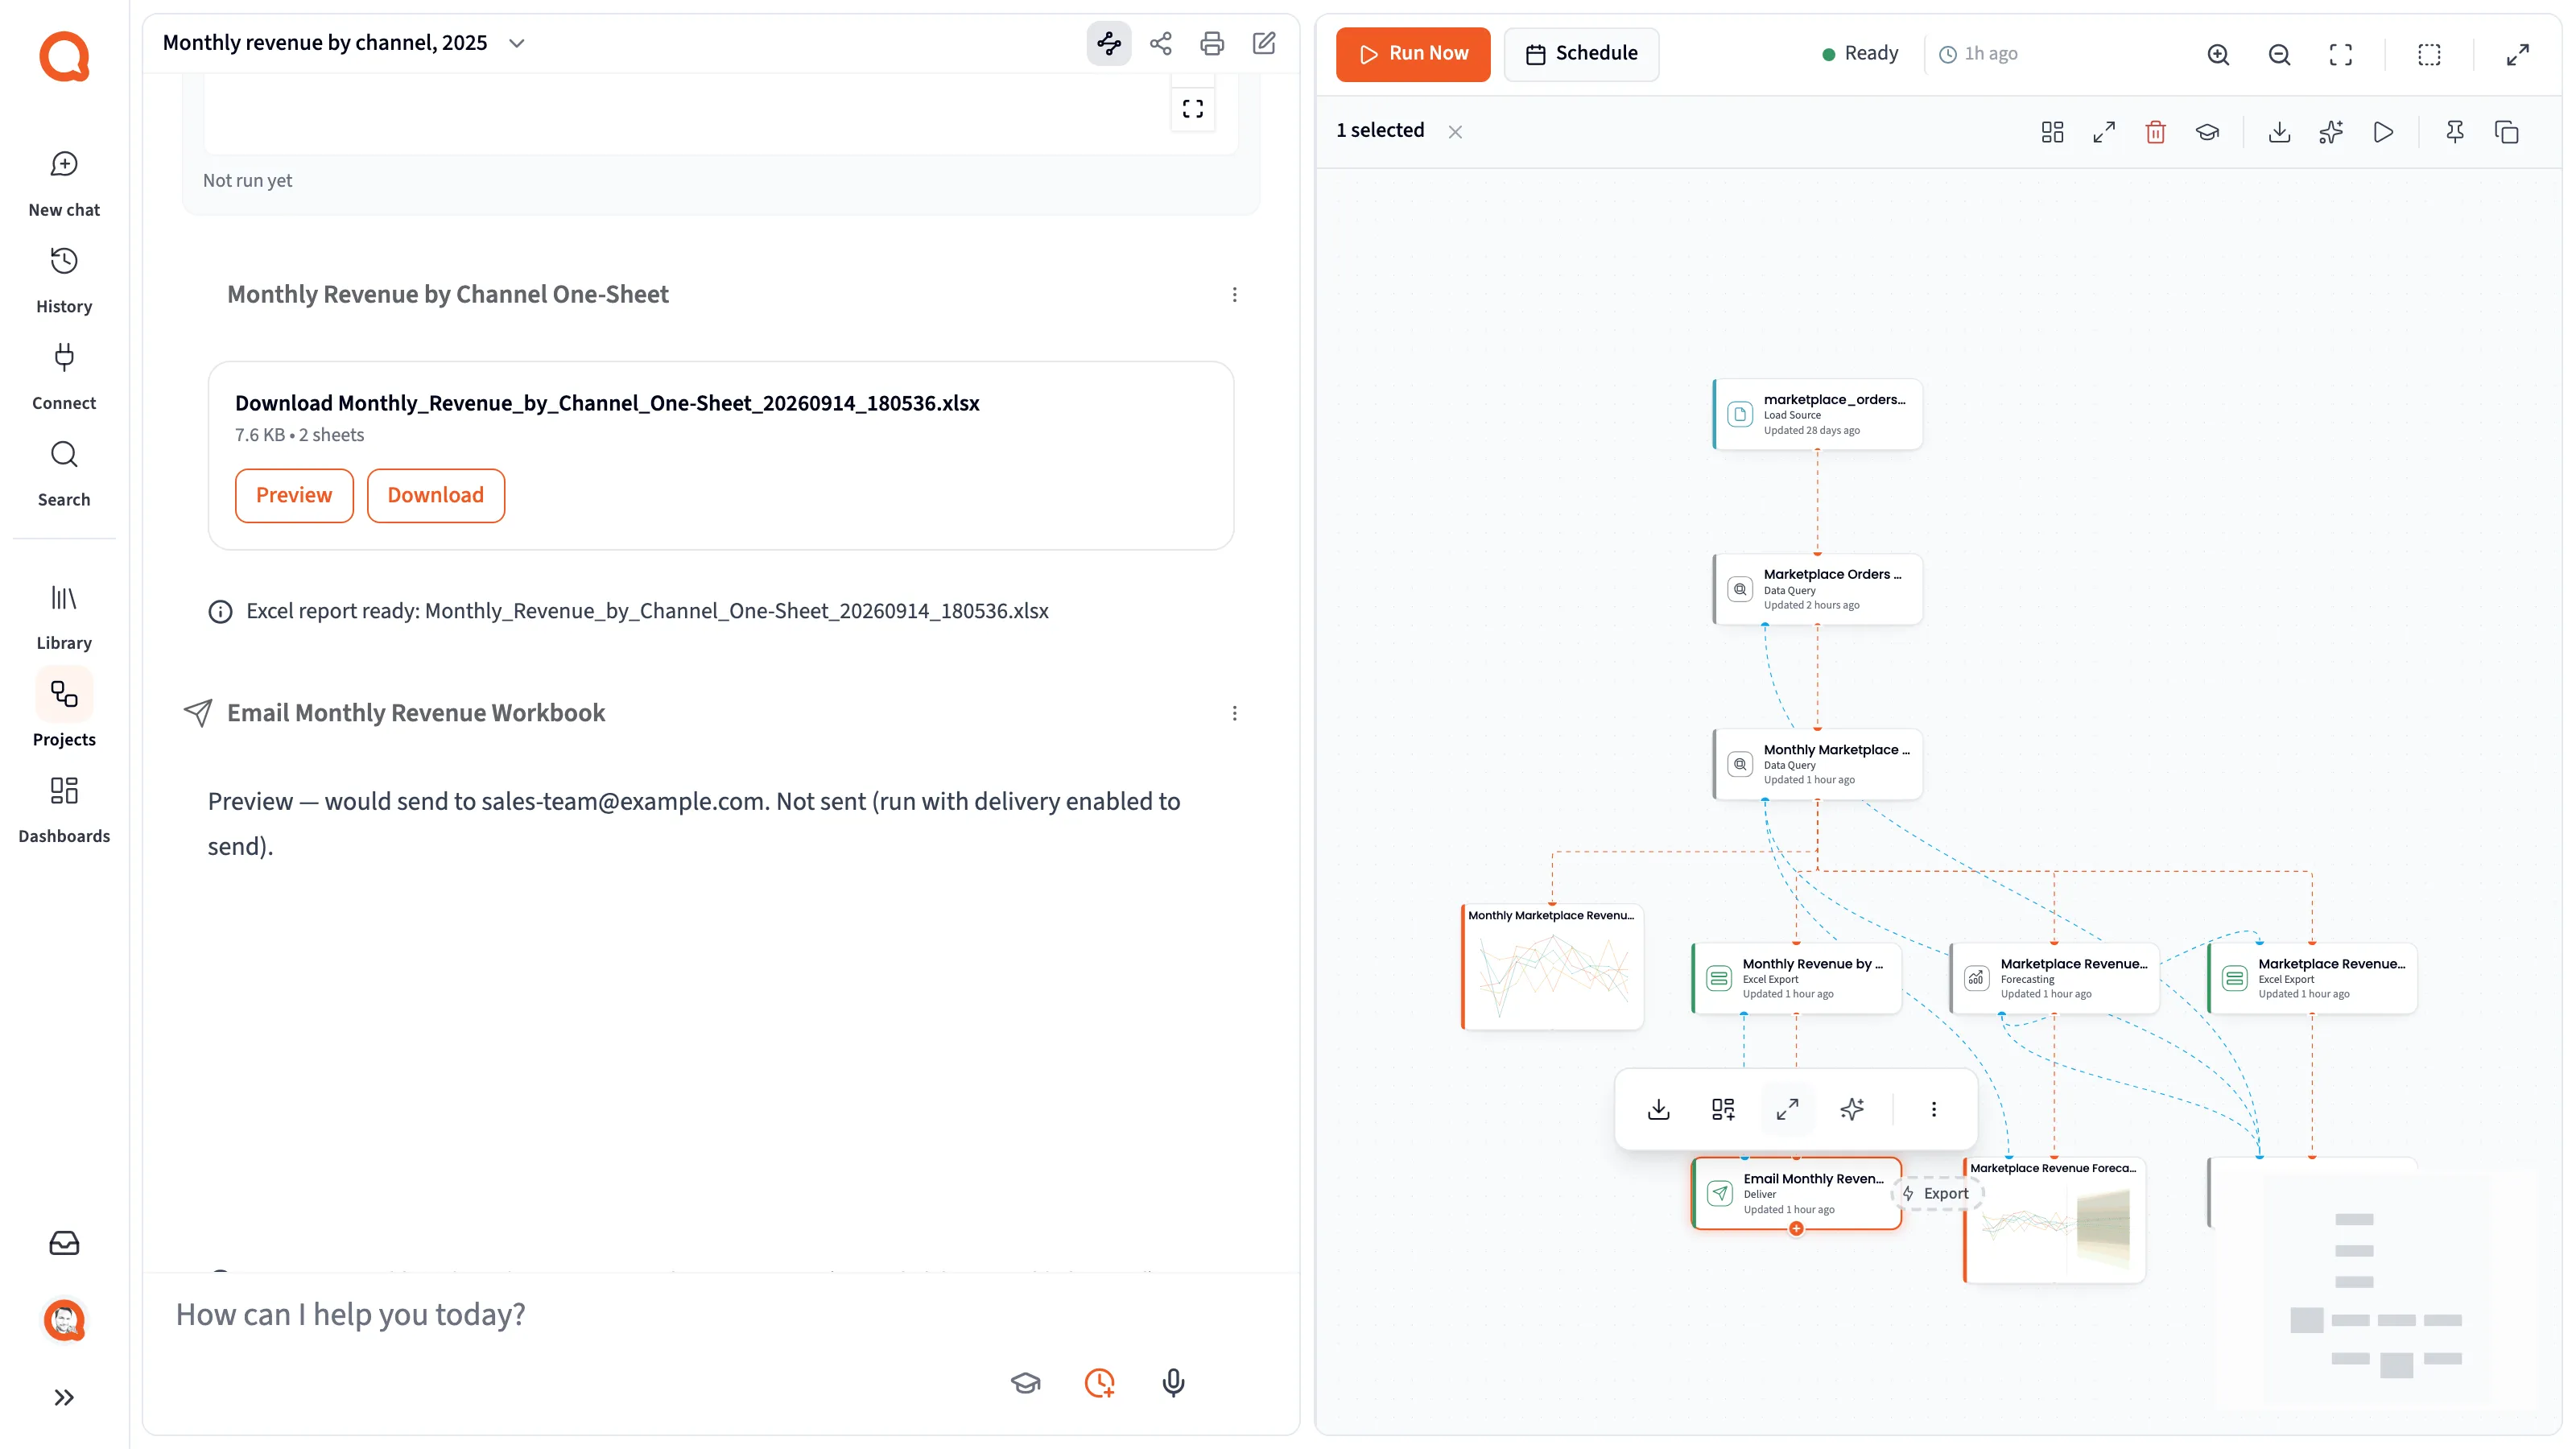The width and height of the screenshot is (2576, 1449).
Task: Click the AI sparkle icon in selection toolbar
Action: [2331, 132]
